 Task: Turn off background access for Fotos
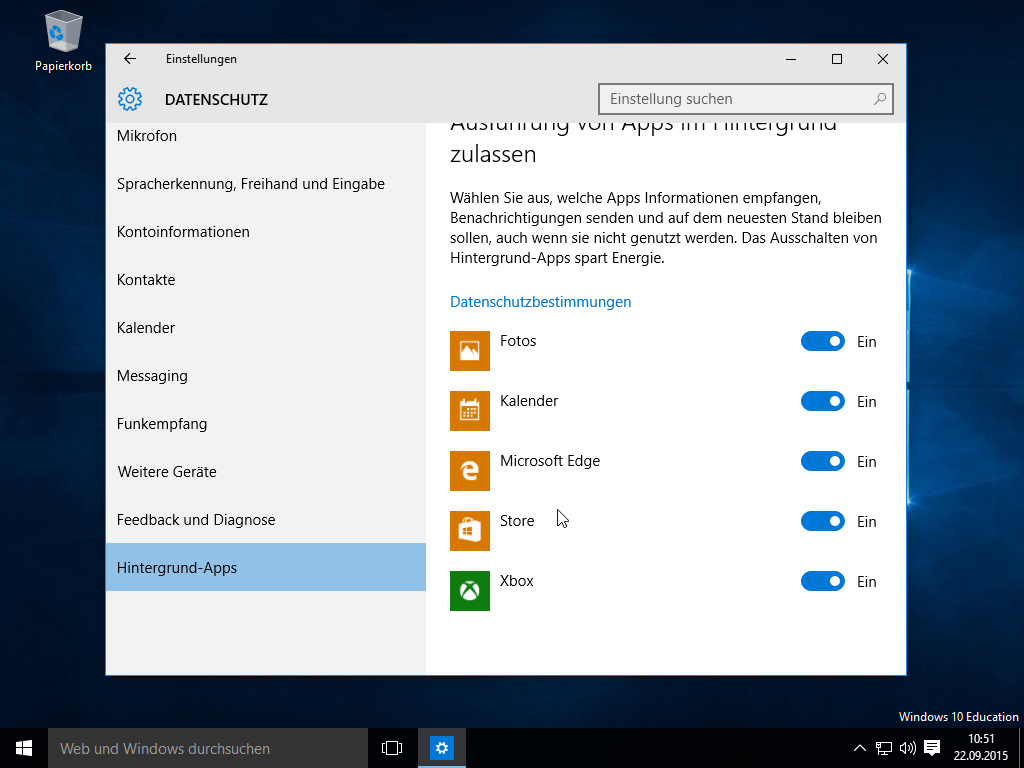click(823, 342)
